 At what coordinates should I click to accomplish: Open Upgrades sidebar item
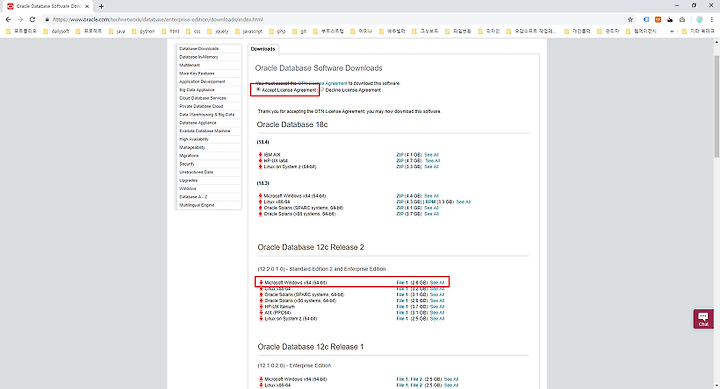188,180
